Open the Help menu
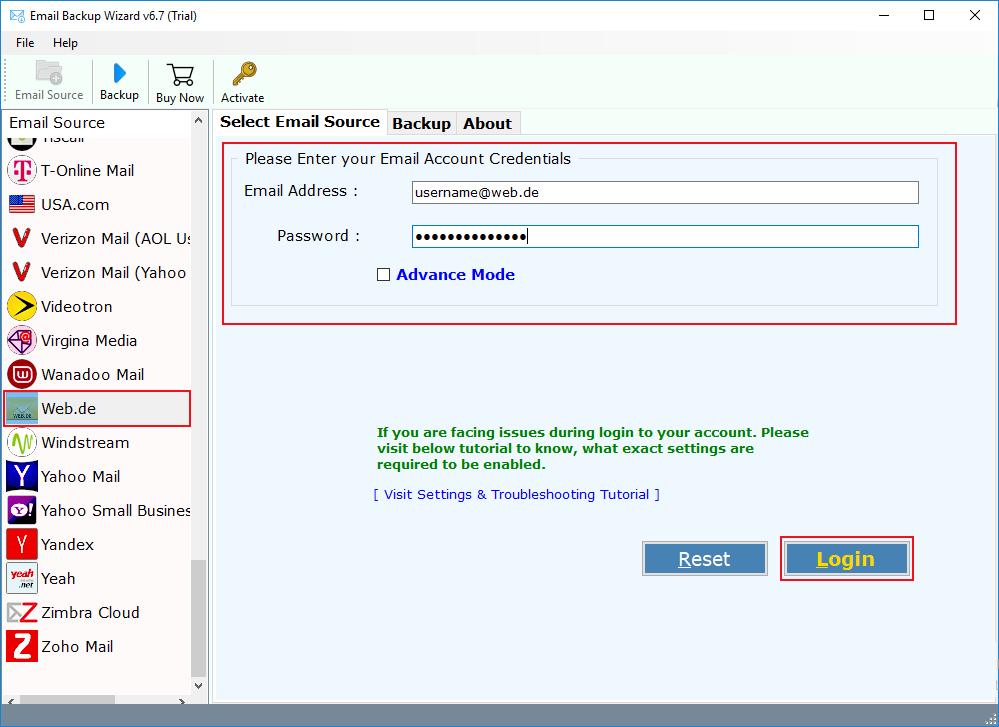 [65, 43]
